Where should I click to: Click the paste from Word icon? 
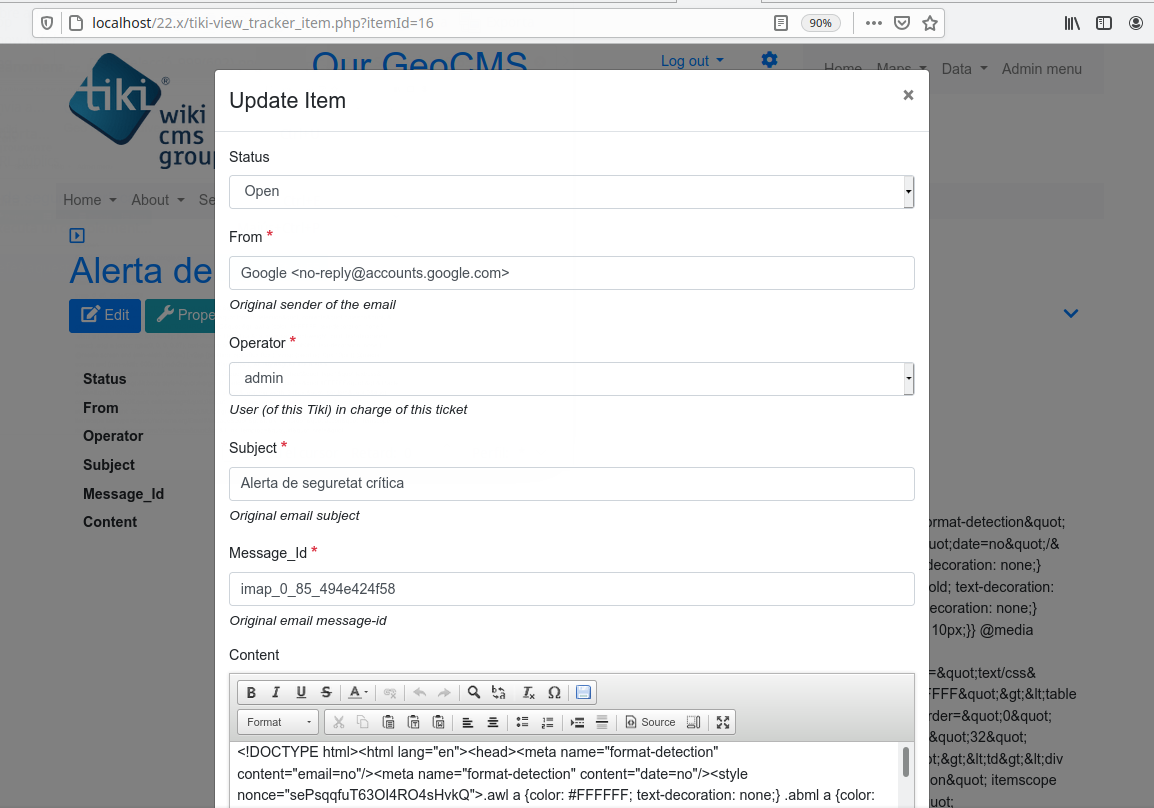tap(439, 723)
